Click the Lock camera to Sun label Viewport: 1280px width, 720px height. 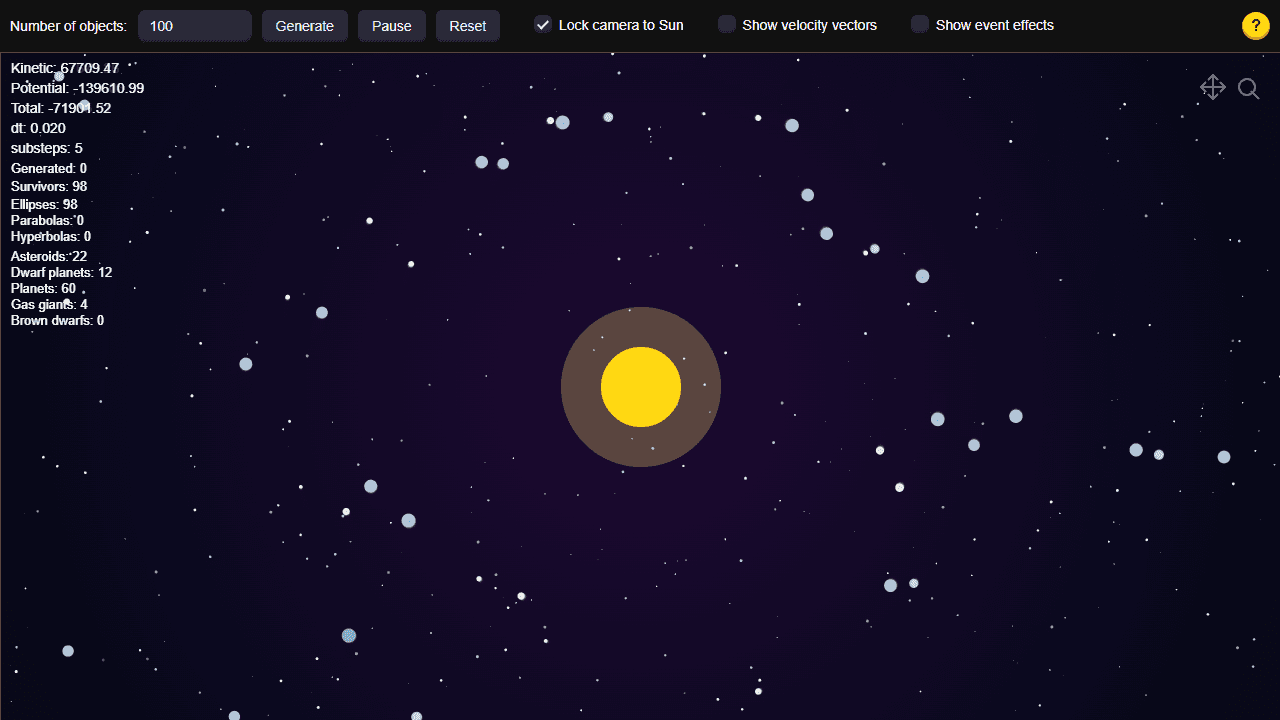(x=621, y=25)
